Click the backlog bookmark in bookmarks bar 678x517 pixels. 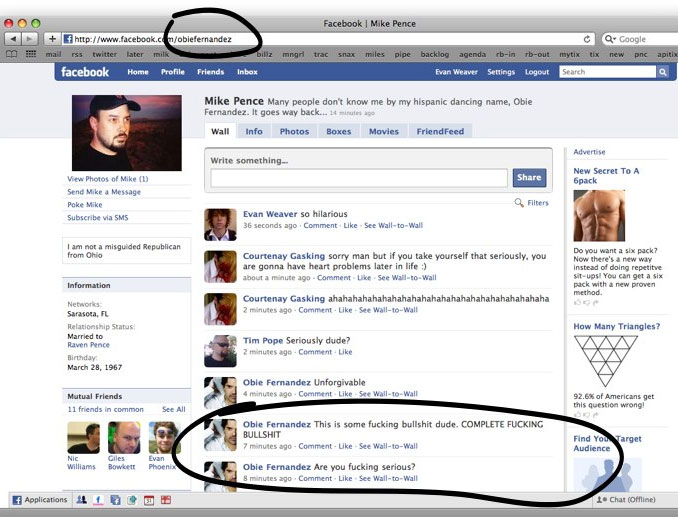coord(435,54)
